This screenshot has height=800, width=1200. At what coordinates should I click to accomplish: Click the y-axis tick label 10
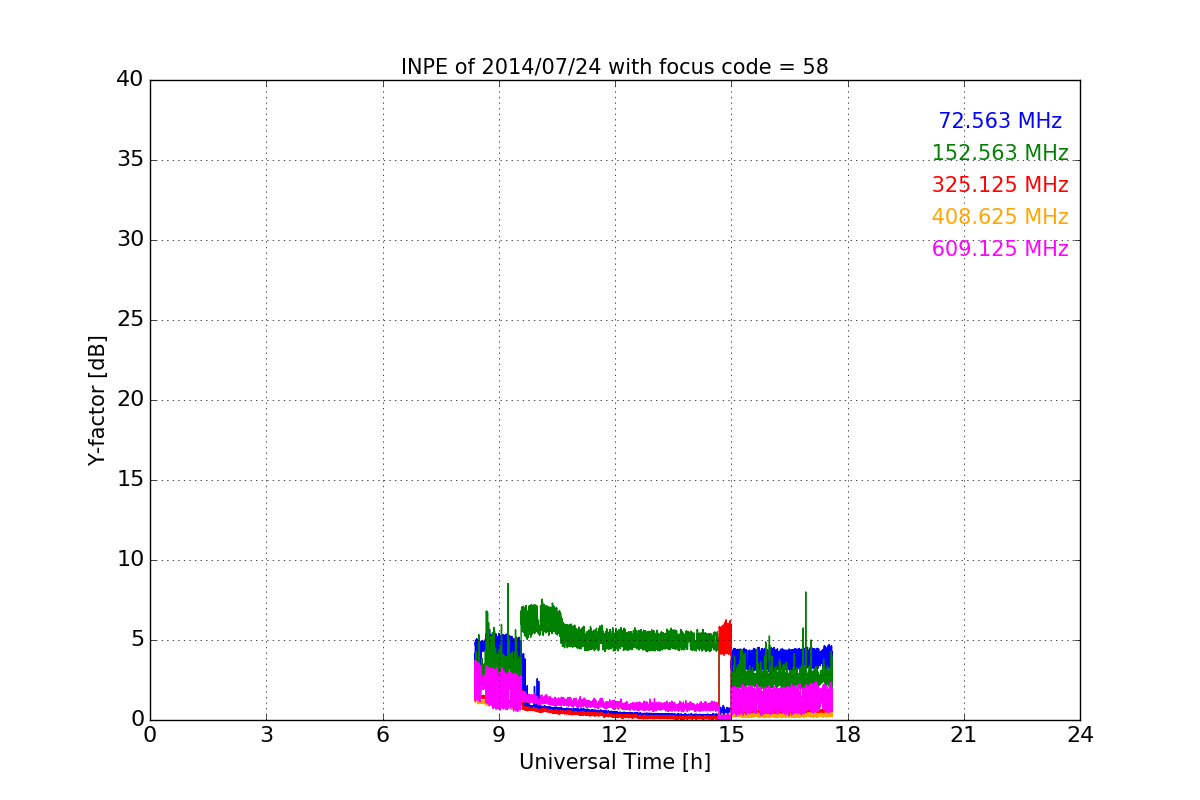click(x=130, y=560)
